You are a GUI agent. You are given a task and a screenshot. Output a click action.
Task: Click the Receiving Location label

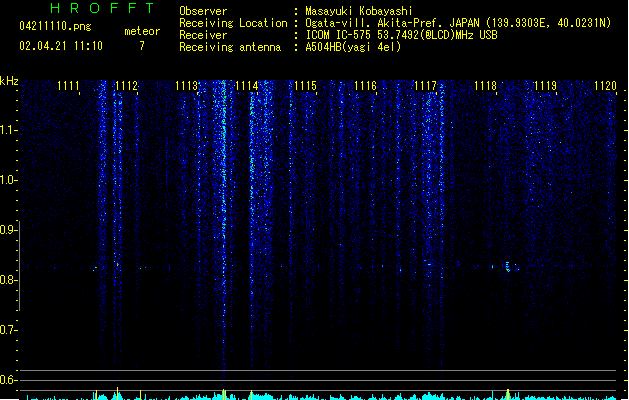coord(233,23)
